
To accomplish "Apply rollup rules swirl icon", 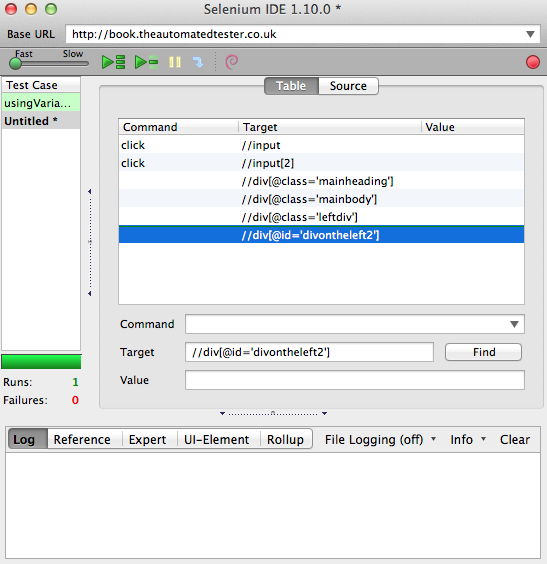I will click(232, 62).
